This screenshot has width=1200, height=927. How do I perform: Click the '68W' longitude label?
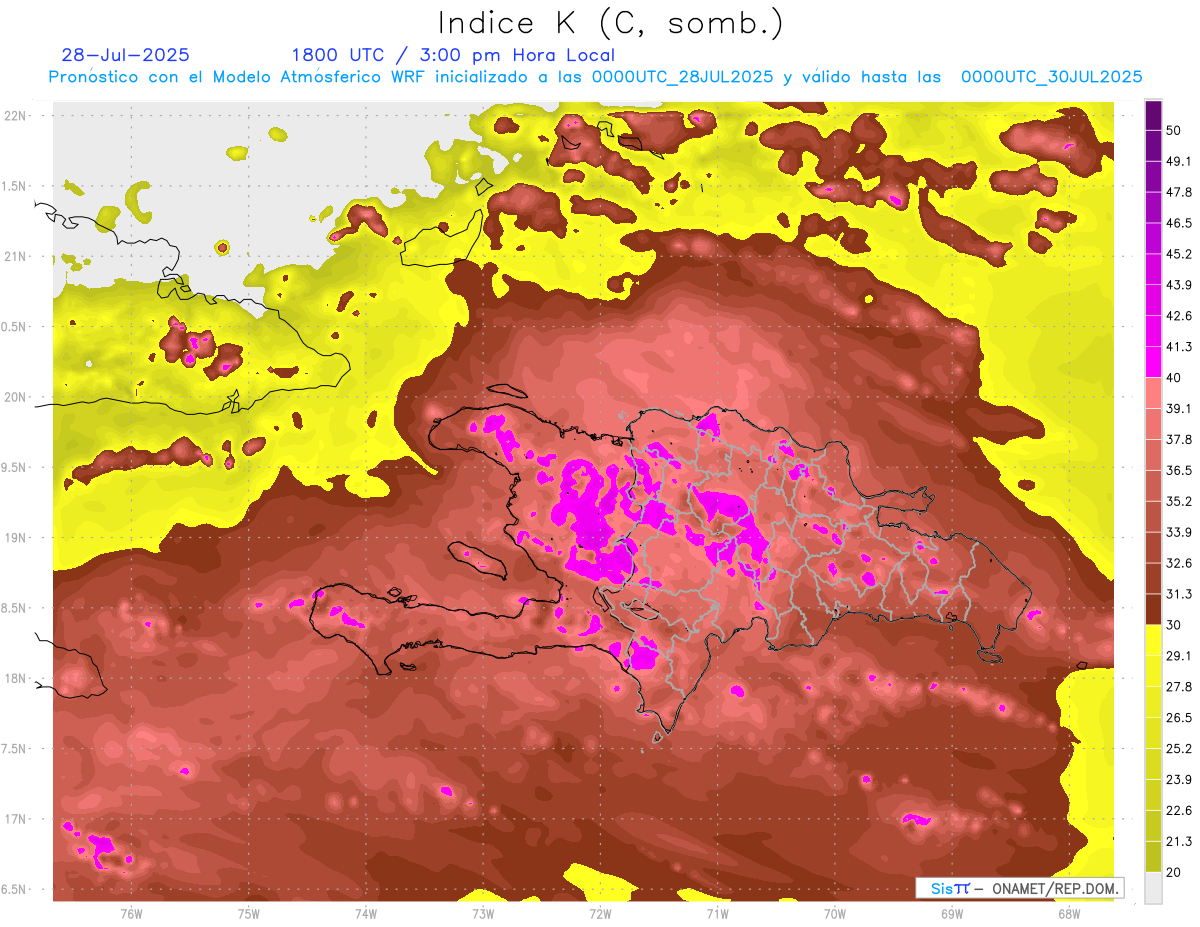point(1069,914)
